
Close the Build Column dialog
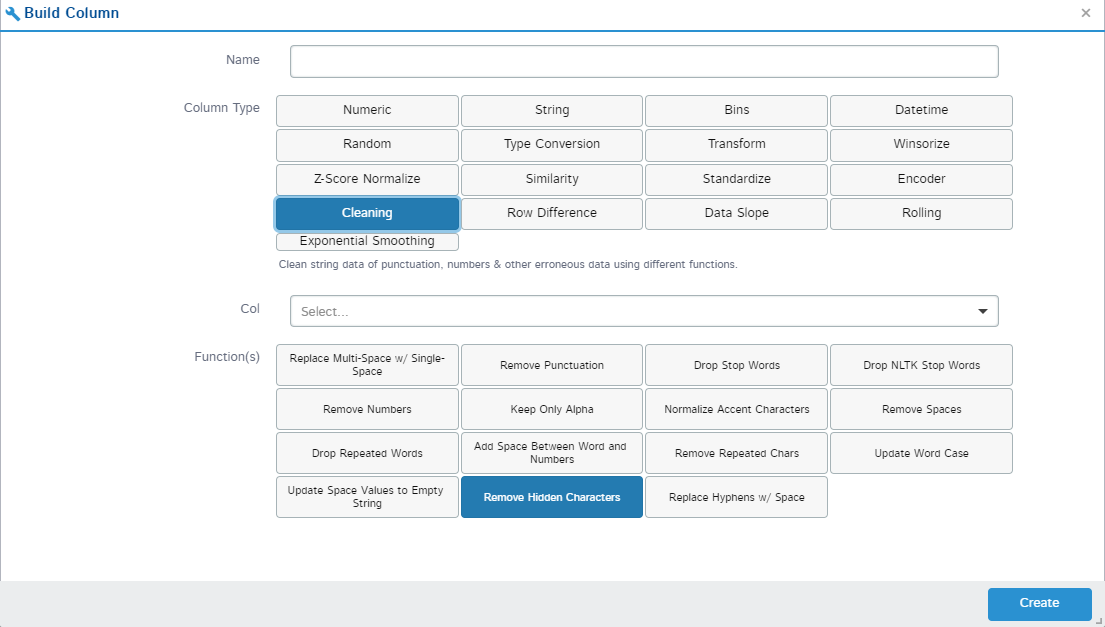pos(1085,13)
